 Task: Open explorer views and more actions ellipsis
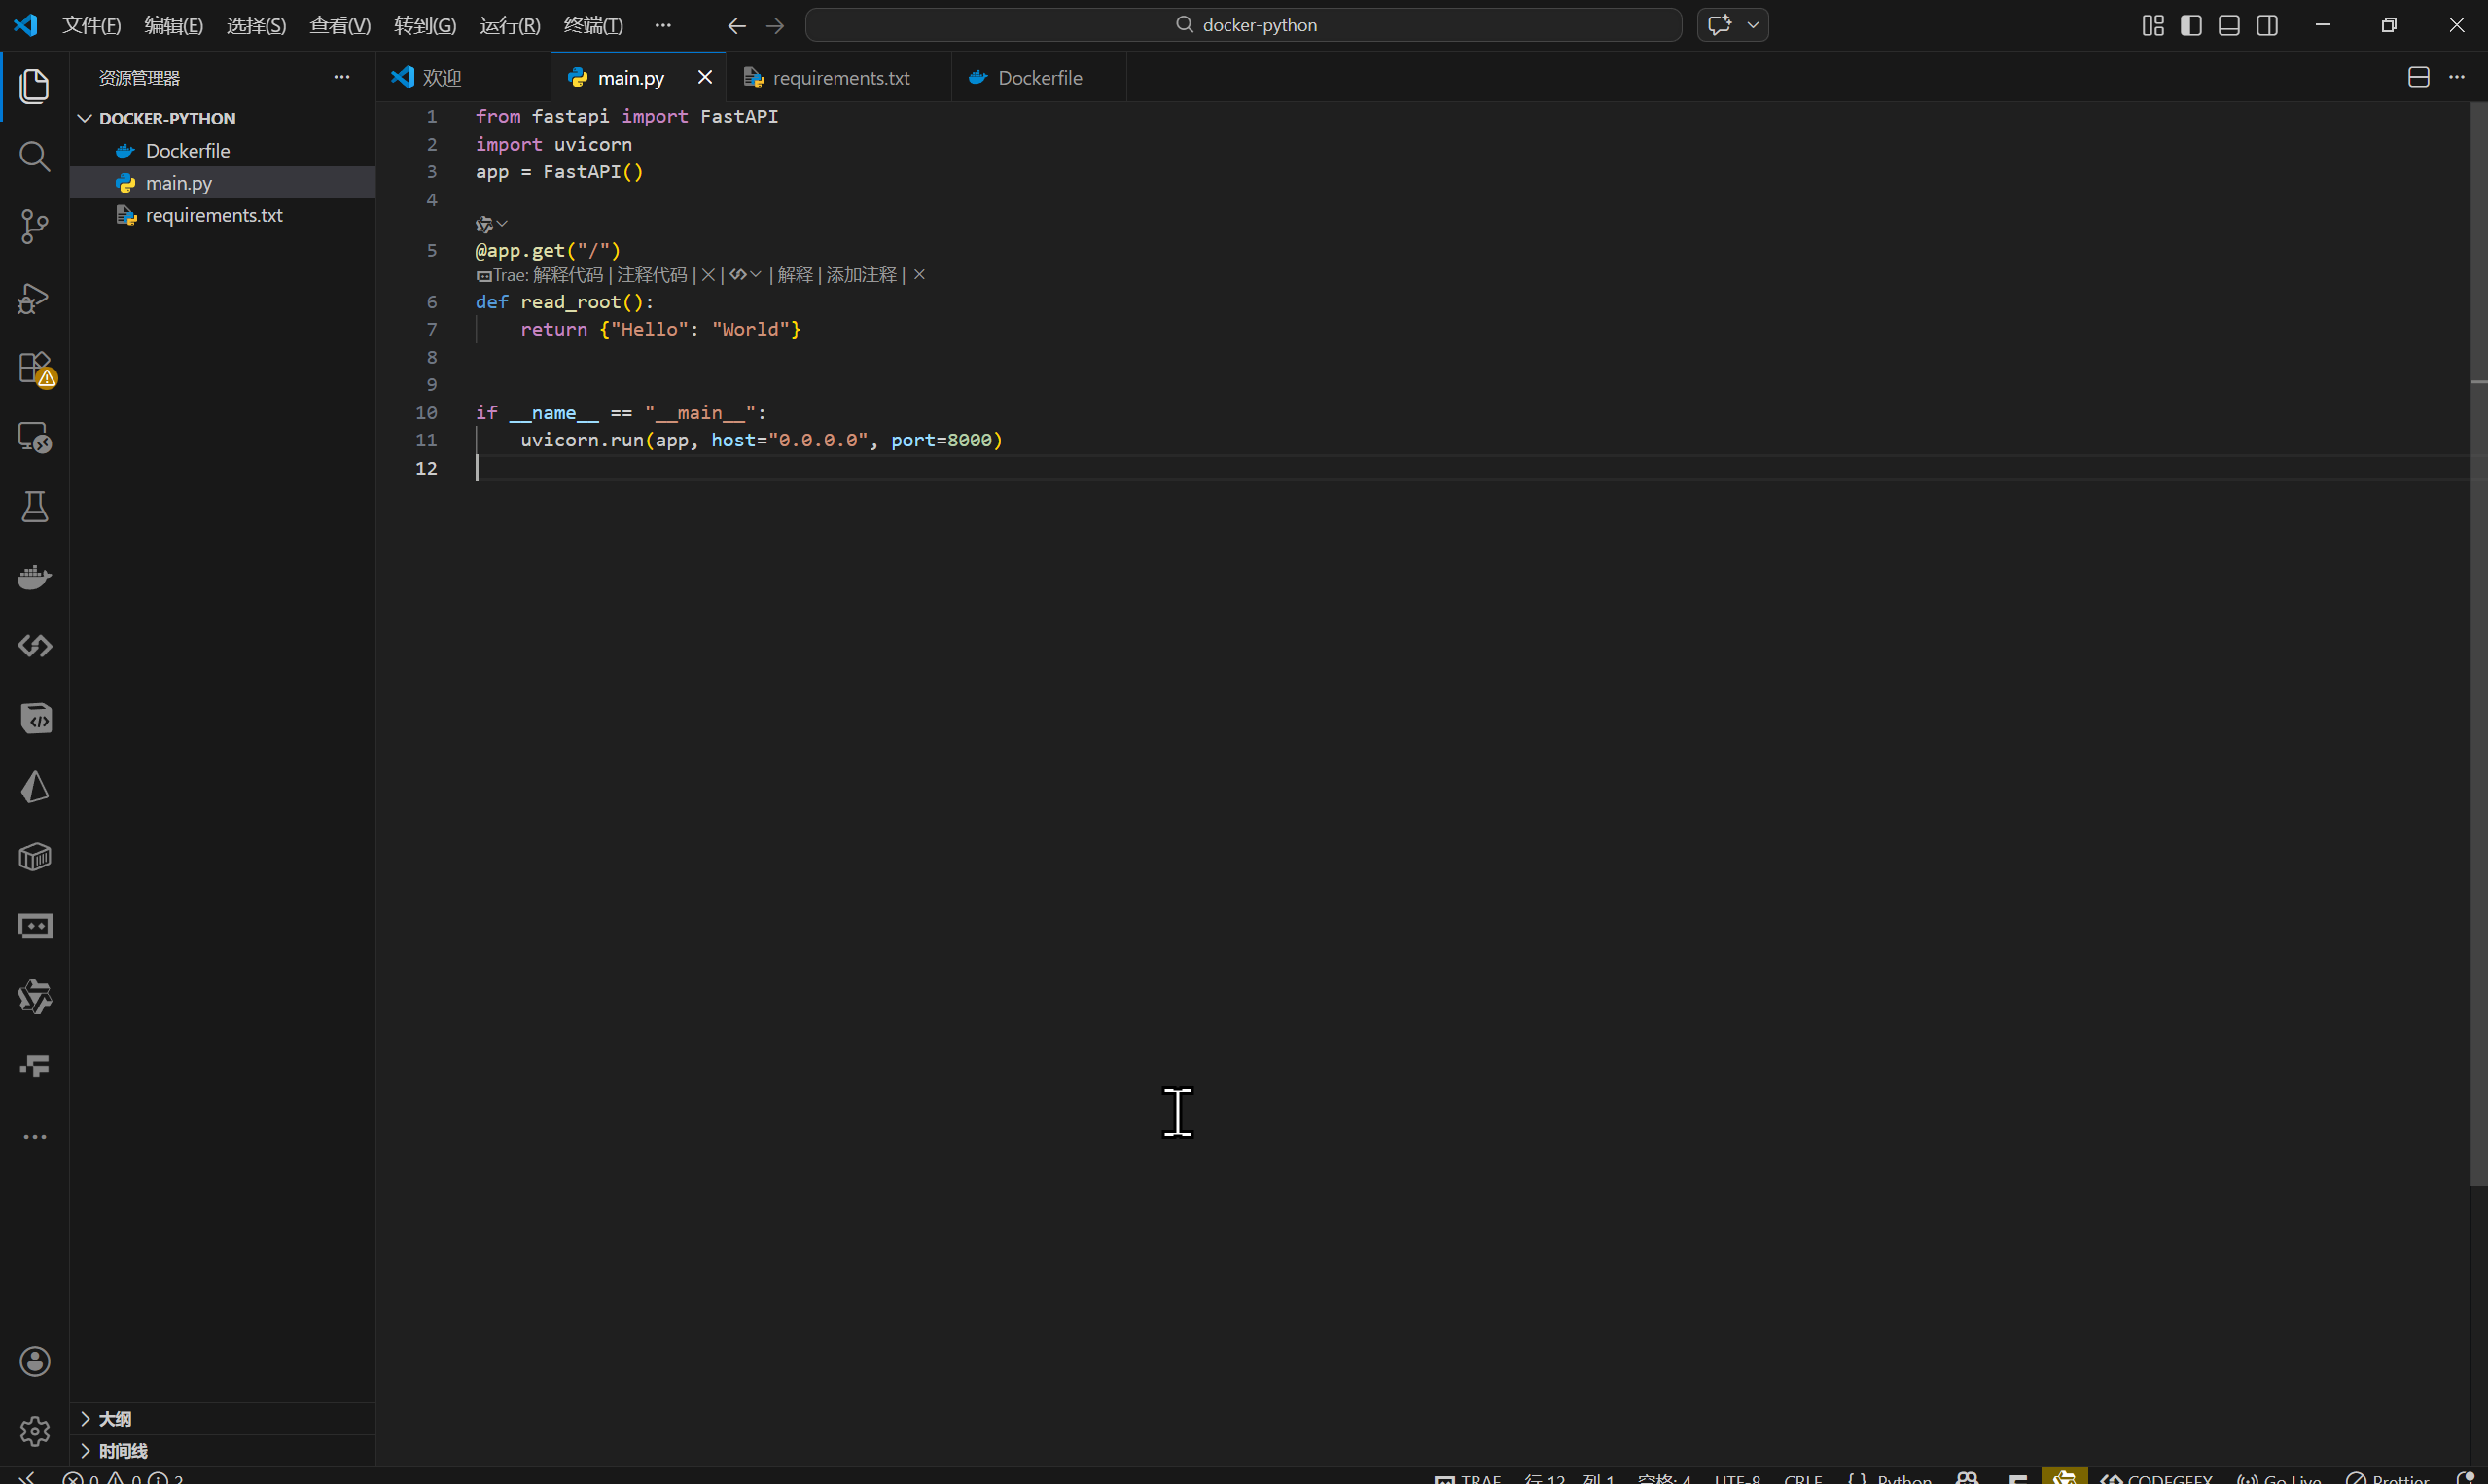coord(342,77)
